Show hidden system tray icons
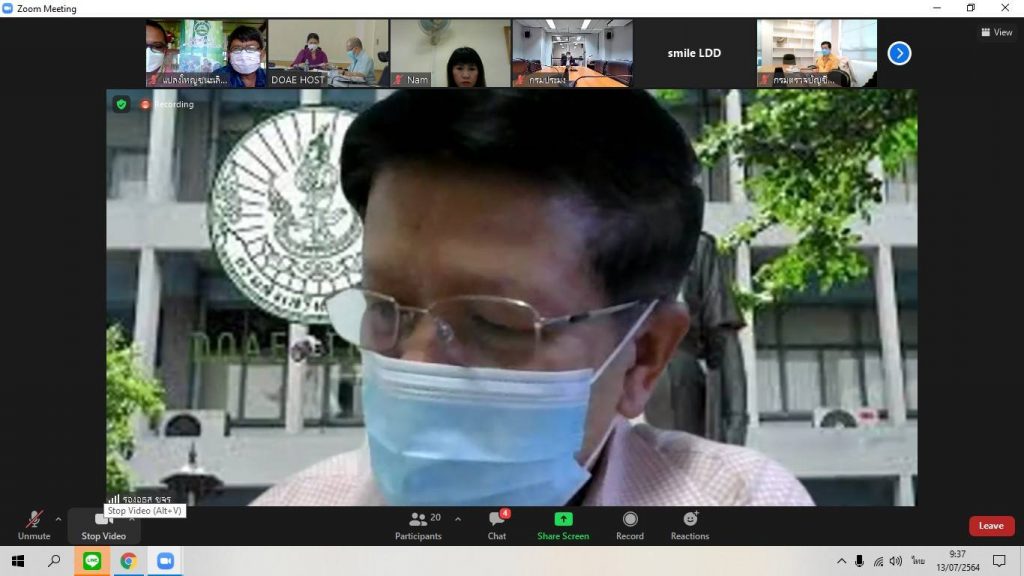The width and height of the screenshot is (1024, 576). [x=841, y=561]
